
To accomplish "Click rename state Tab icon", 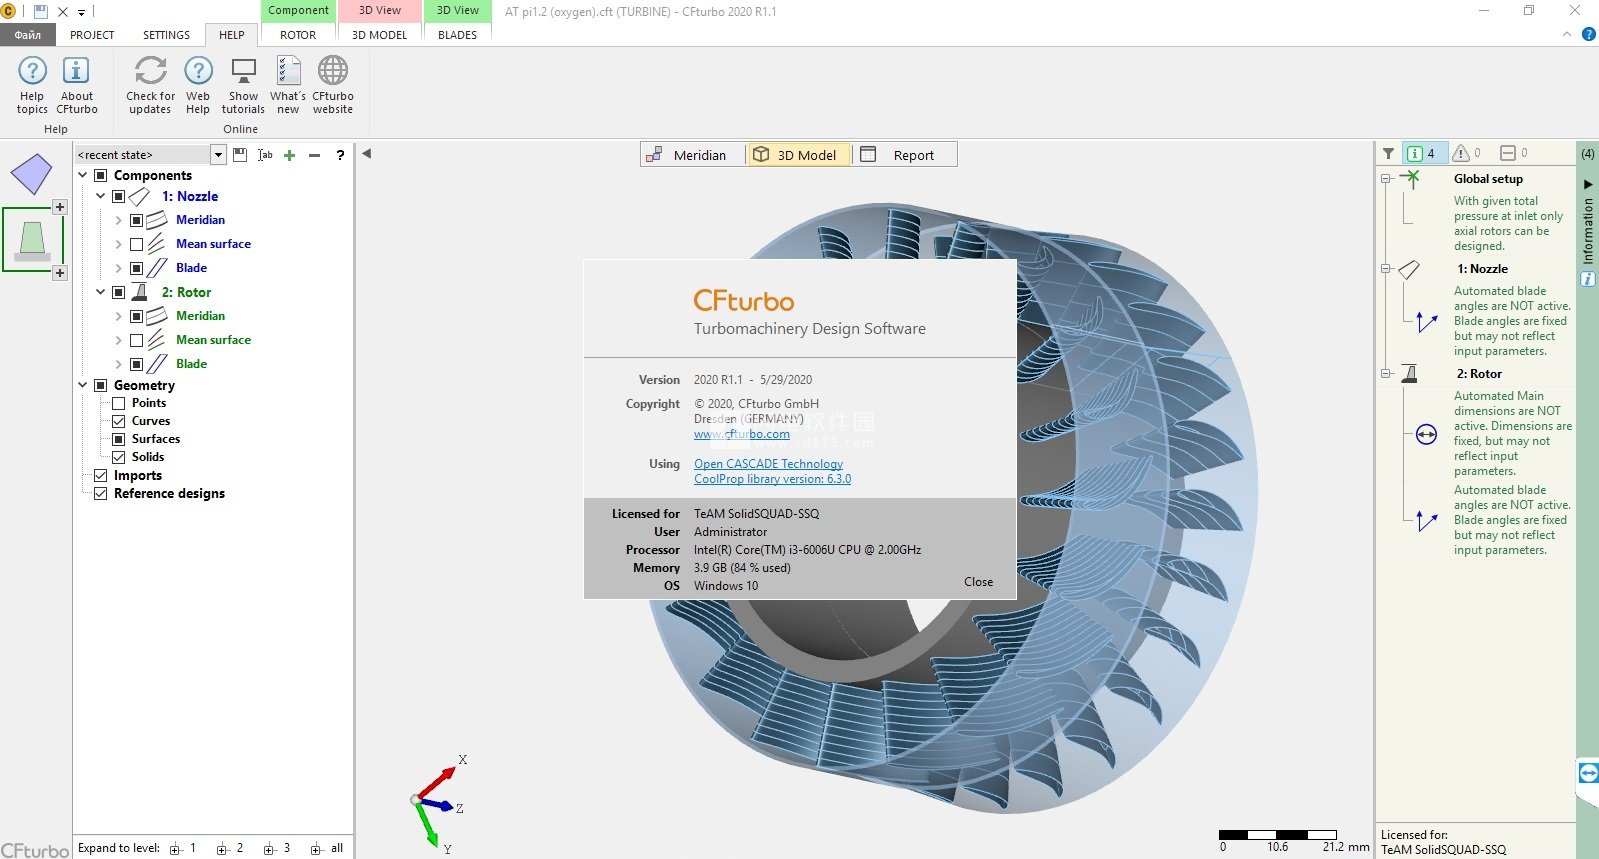I will coord(265,155).
